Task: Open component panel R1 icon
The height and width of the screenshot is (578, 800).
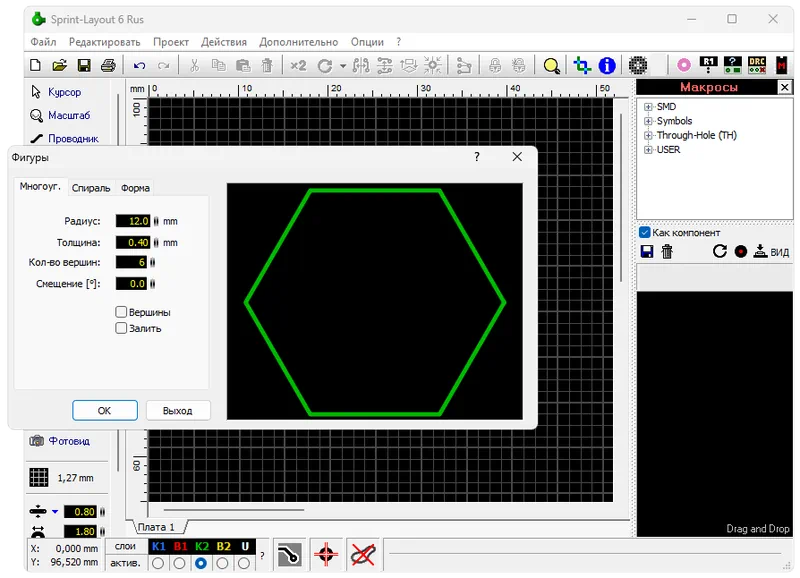Action: tap(708, 64)
